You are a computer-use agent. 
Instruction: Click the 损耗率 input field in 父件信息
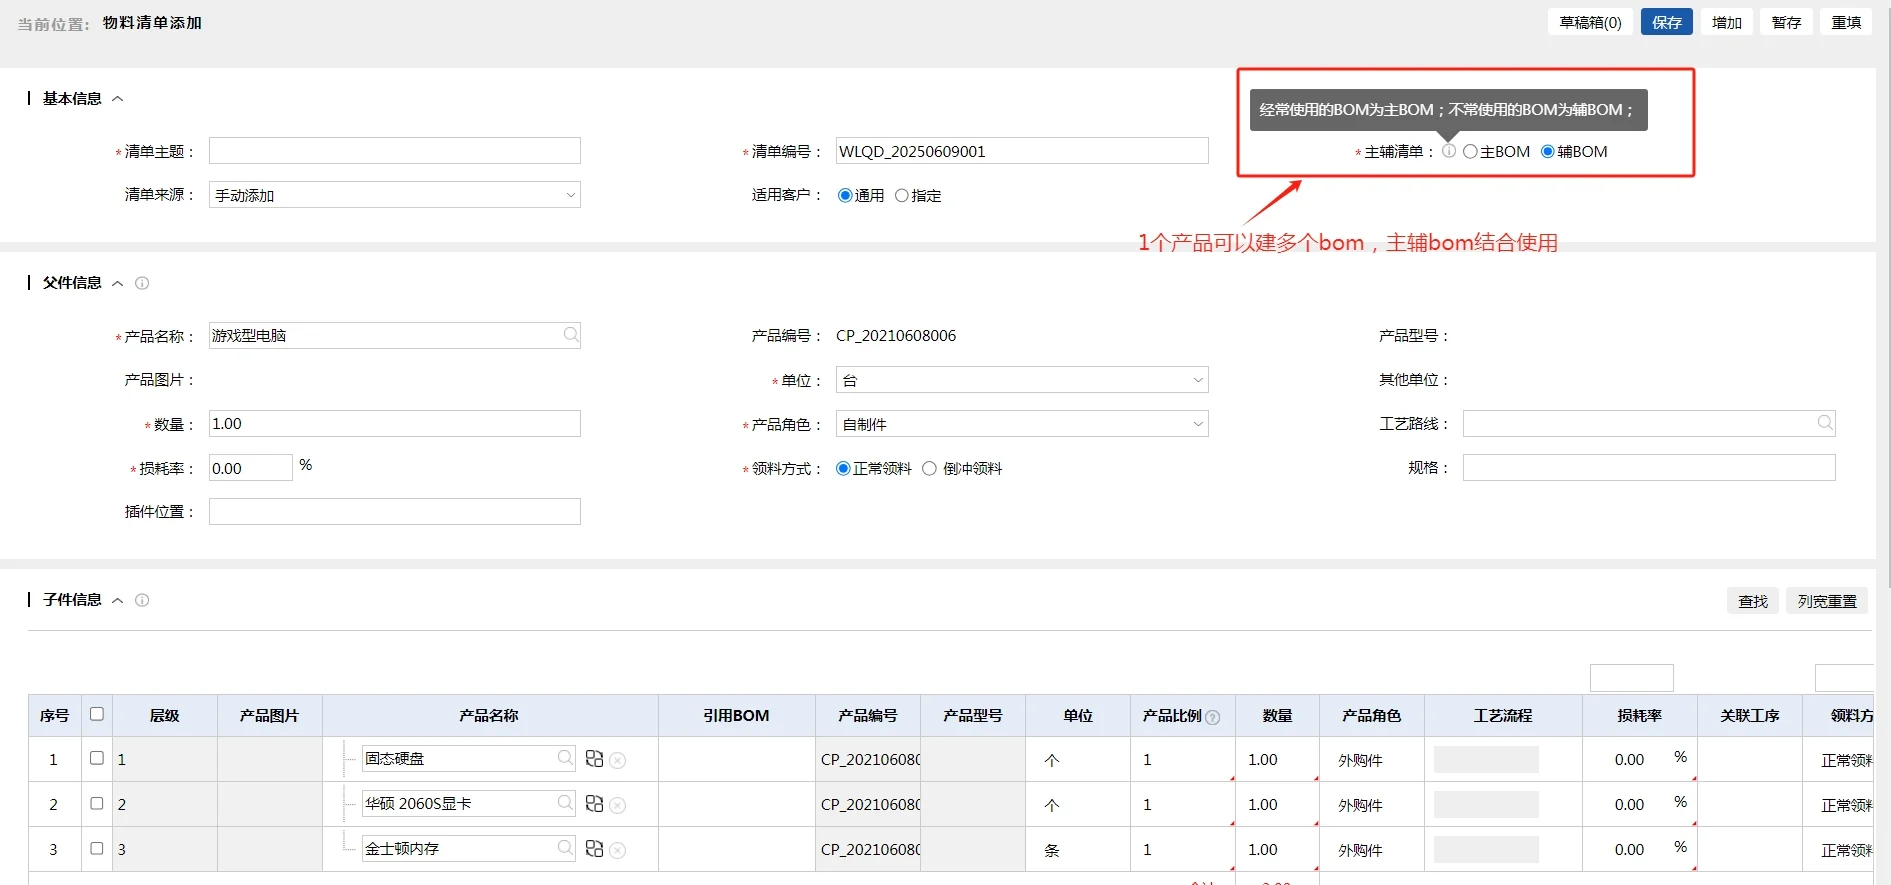click(x=251, y=468)
